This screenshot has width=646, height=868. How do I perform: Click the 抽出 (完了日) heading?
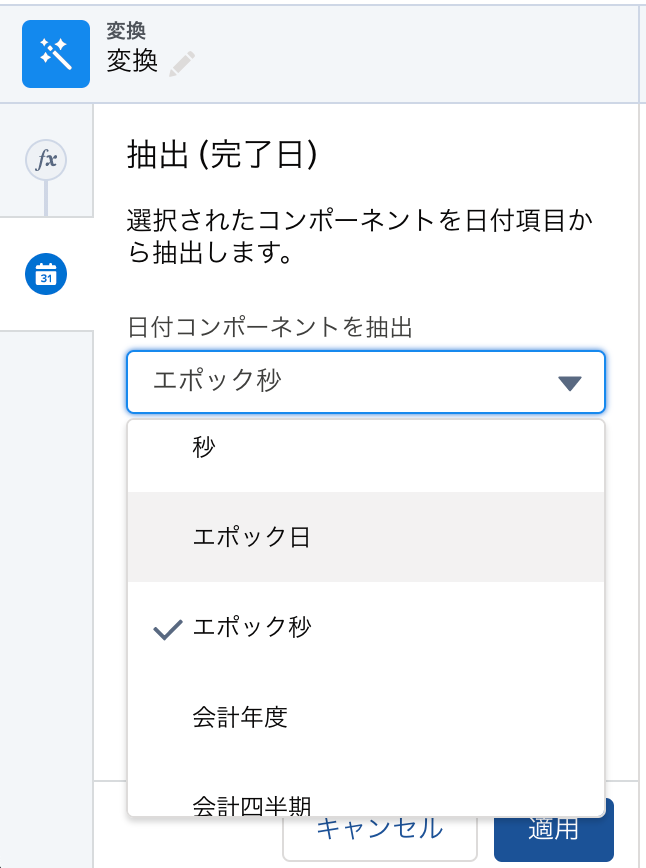223,154
